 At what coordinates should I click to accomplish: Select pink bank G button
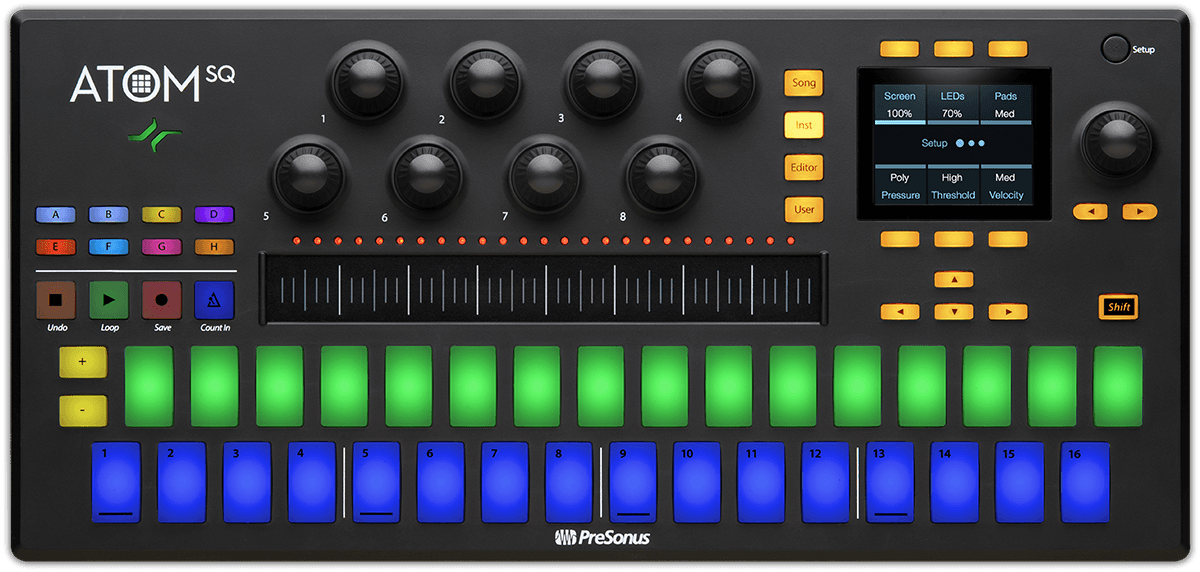[161, 246]
